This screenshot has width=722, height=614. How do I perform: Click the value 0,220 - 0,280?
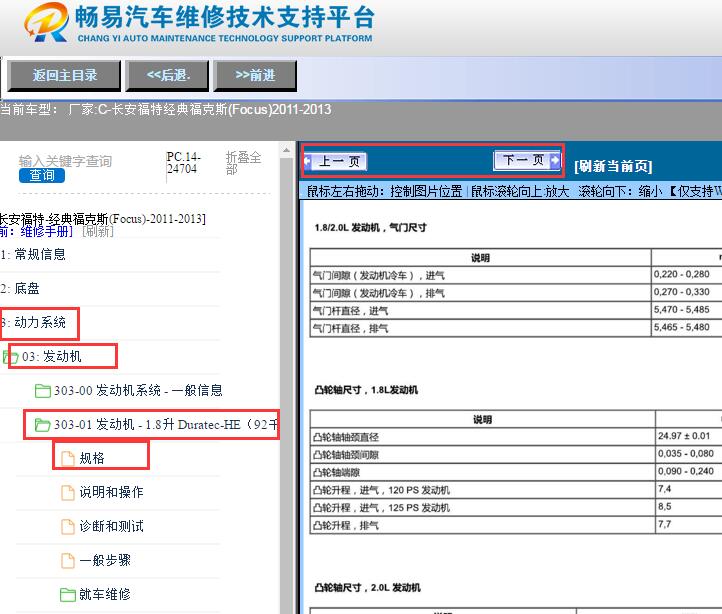tap(681, 274)
